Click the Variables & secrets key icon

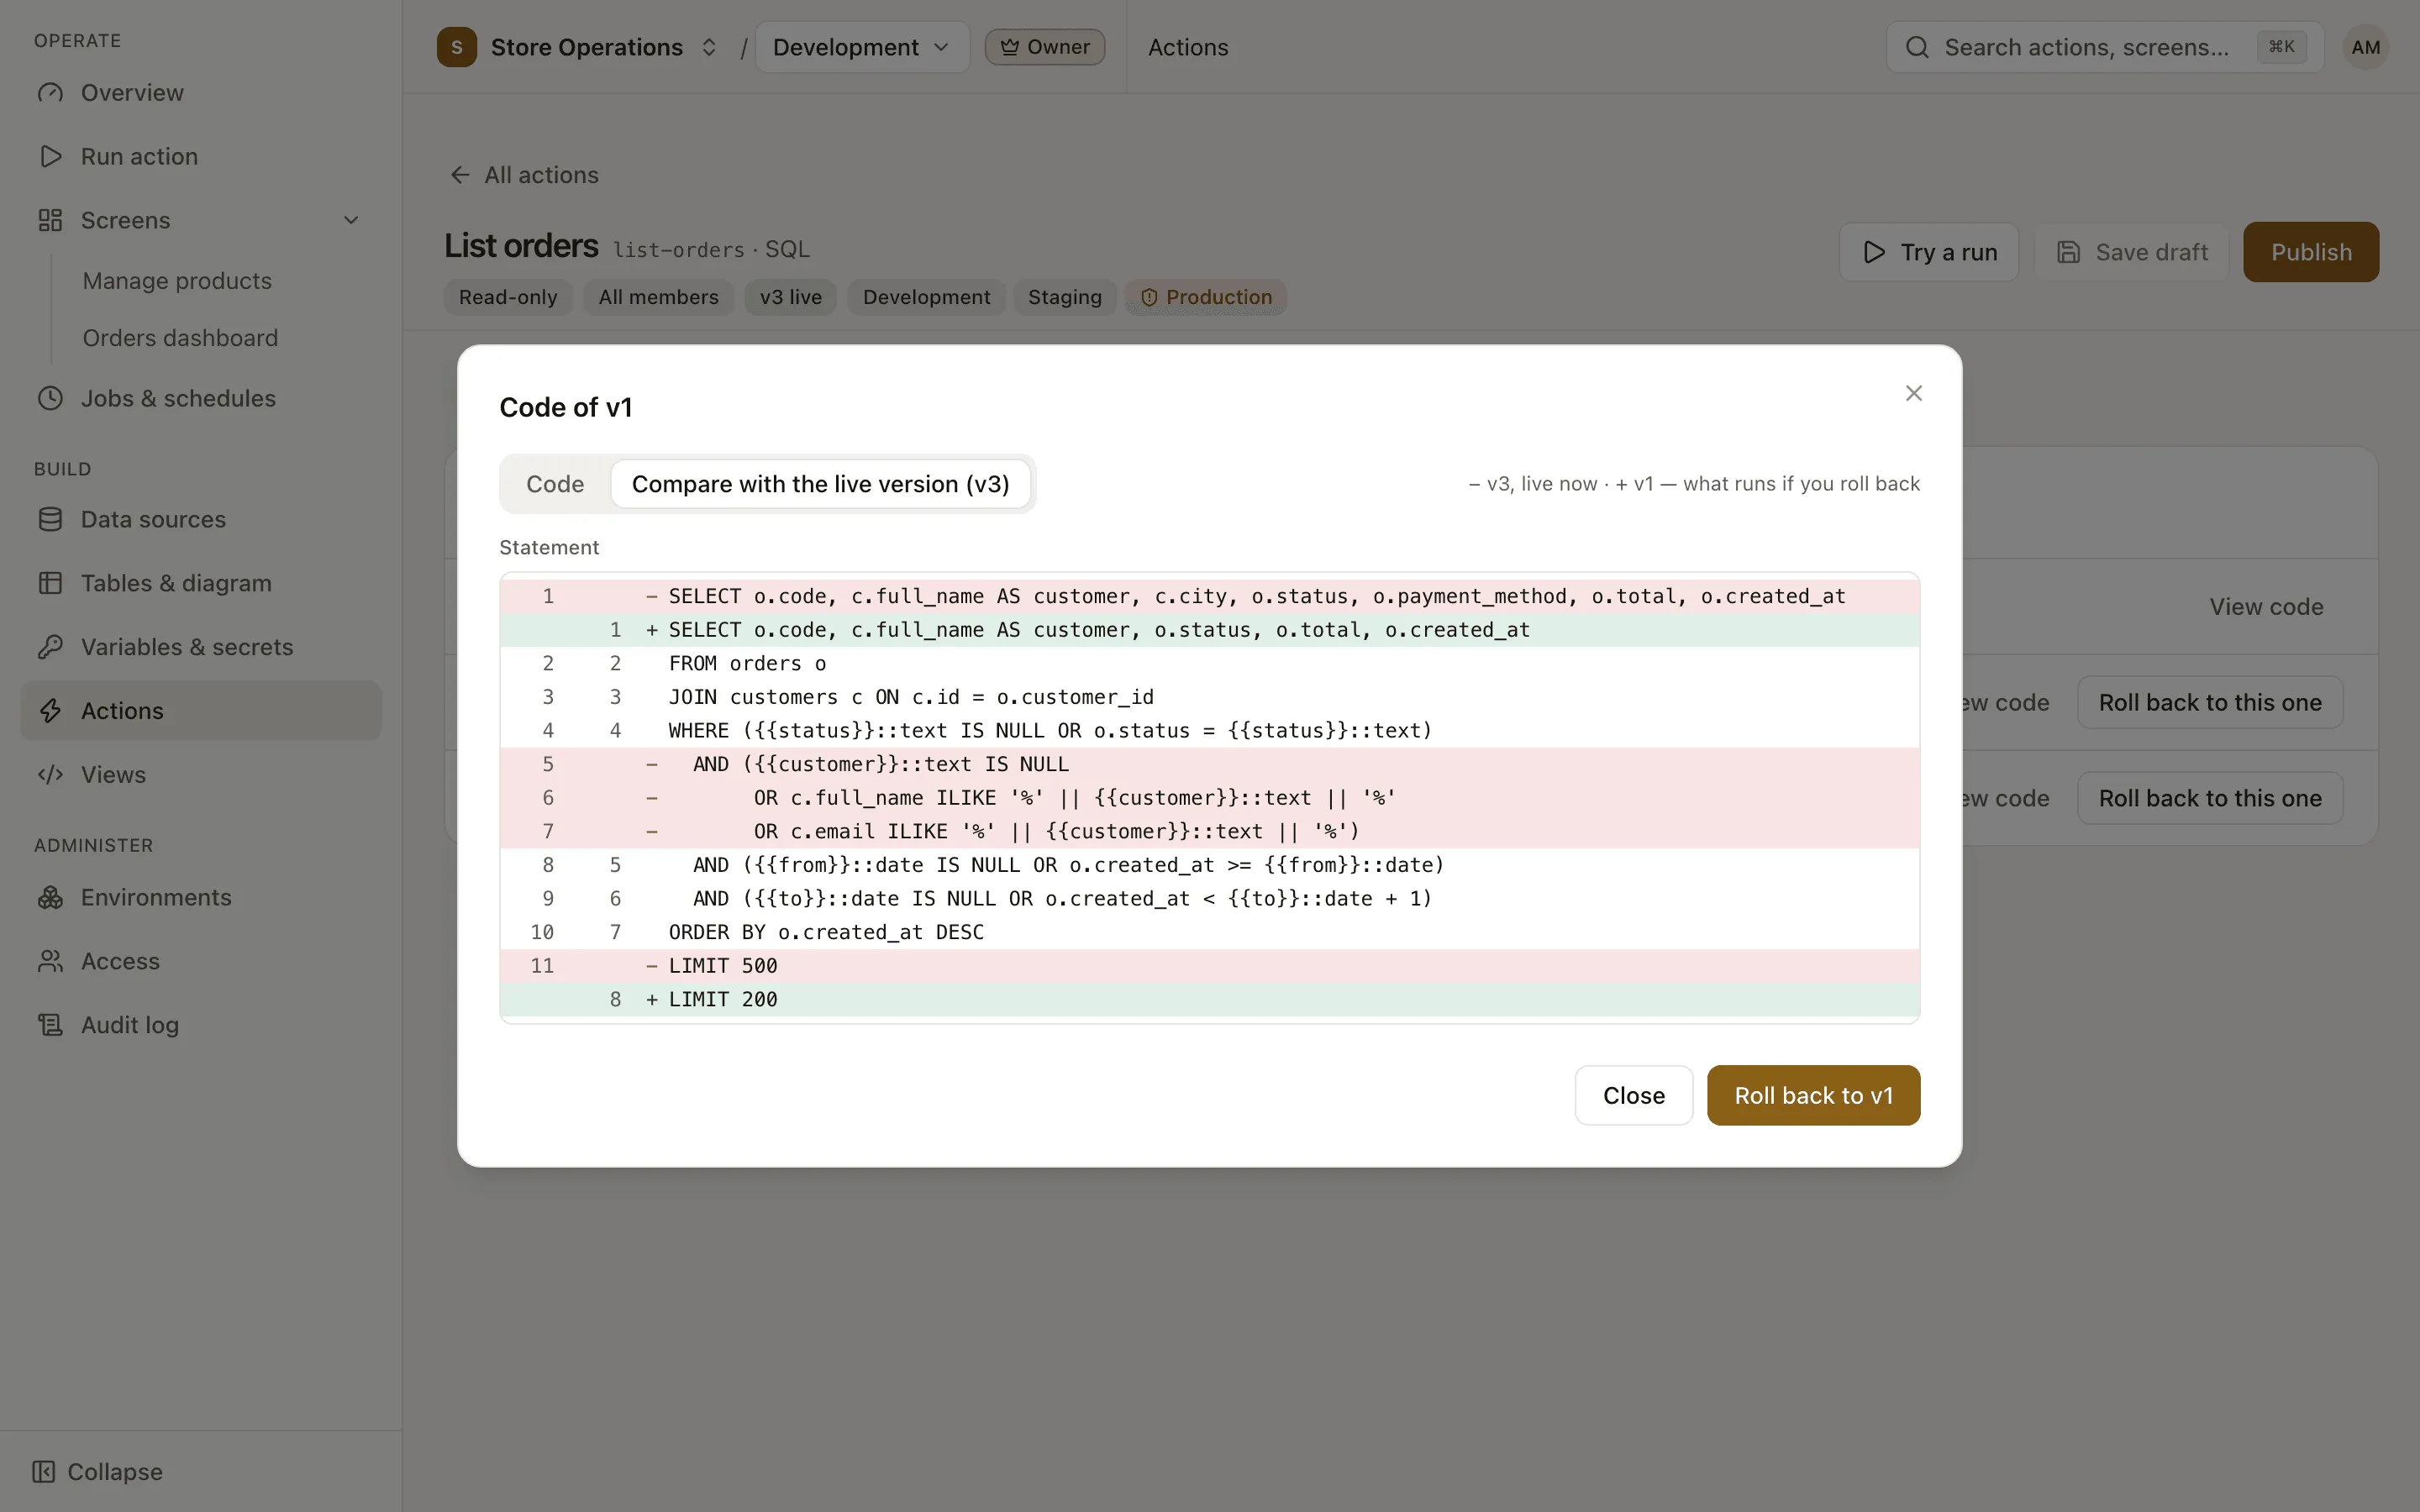pyautogui.click(x=50, y=647)
